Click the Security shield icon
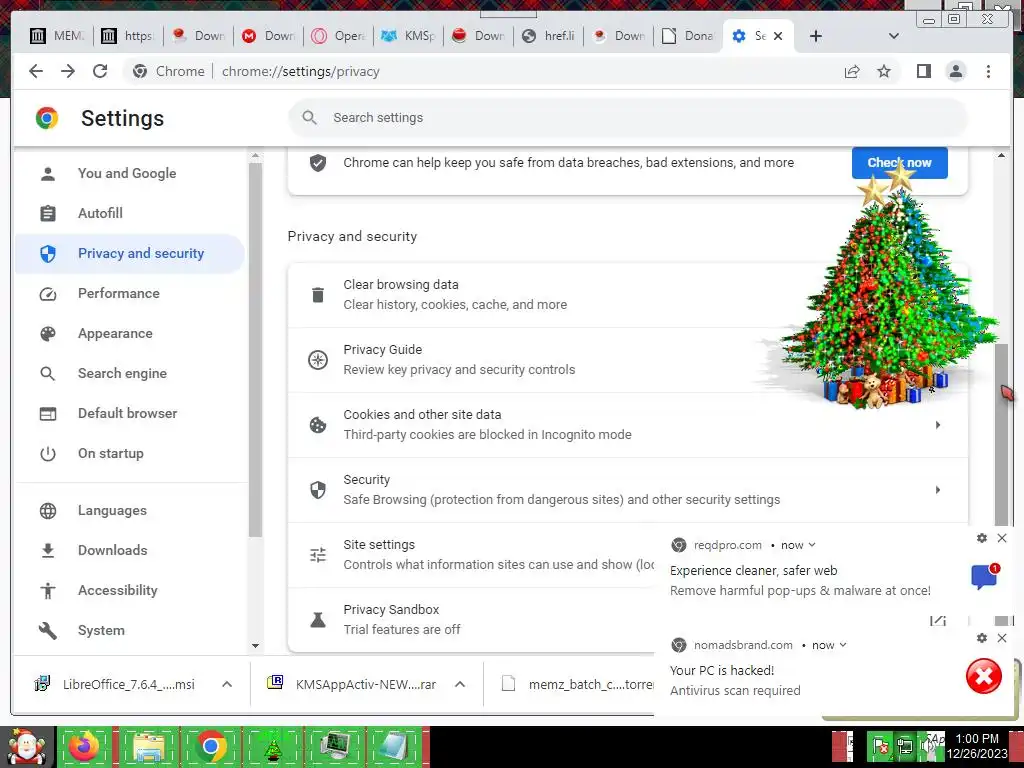Image resolution: width=1024 pixels, height=768 pixels. tap(318, 490)
